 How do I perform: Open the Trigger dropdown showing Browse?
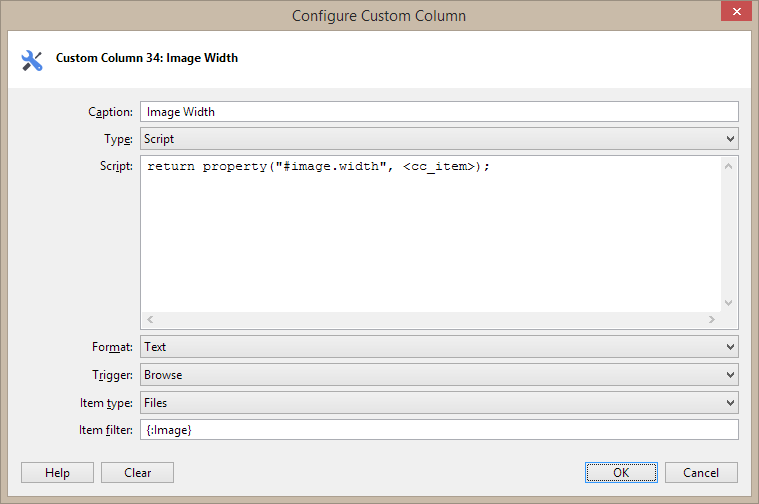pyautogui.click(x=438, y=375)
